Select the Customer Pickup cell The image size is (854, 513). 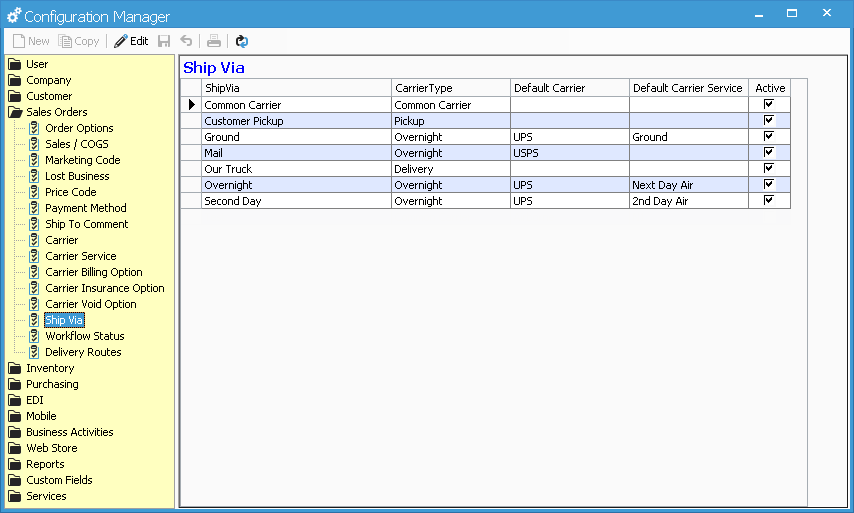point(296,121)
